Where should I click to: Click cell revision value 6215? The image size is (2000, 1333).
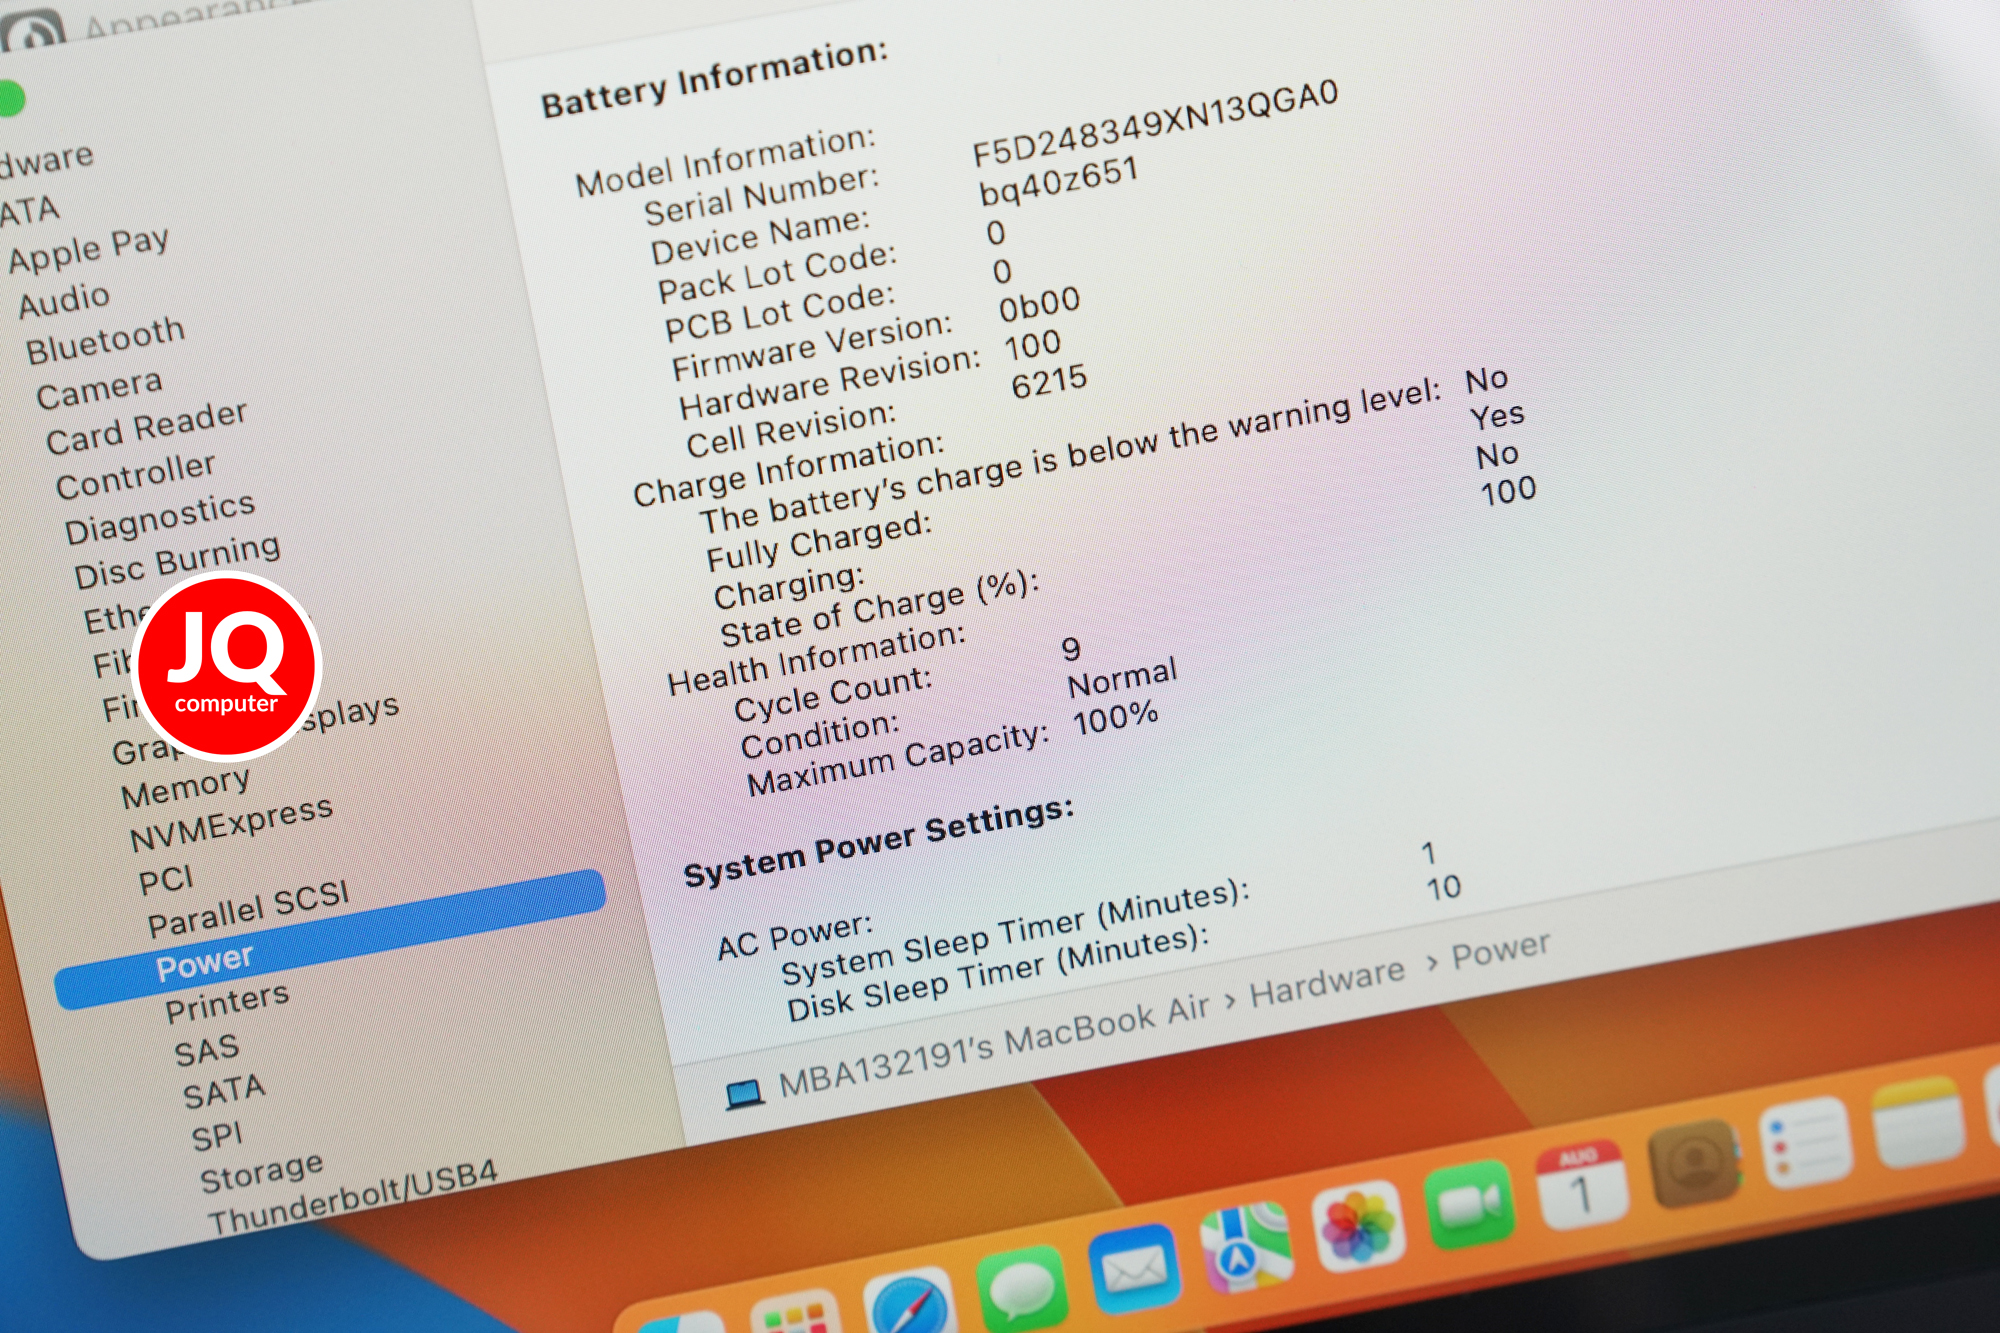(x=1049, y=382)
